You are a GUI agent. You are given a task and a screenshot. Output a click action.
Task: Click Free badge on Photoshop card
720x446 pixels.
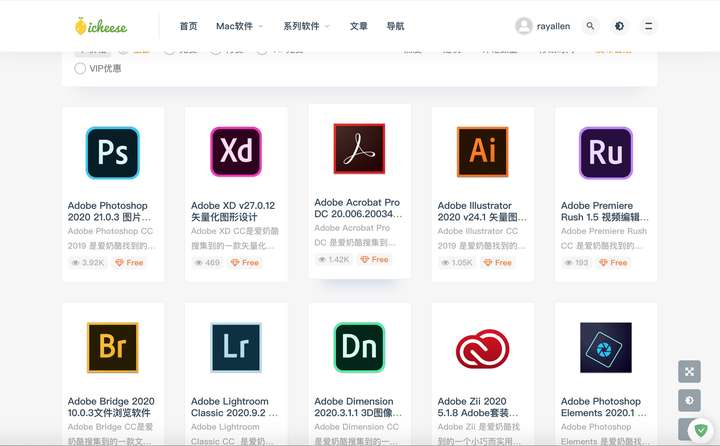129,263
